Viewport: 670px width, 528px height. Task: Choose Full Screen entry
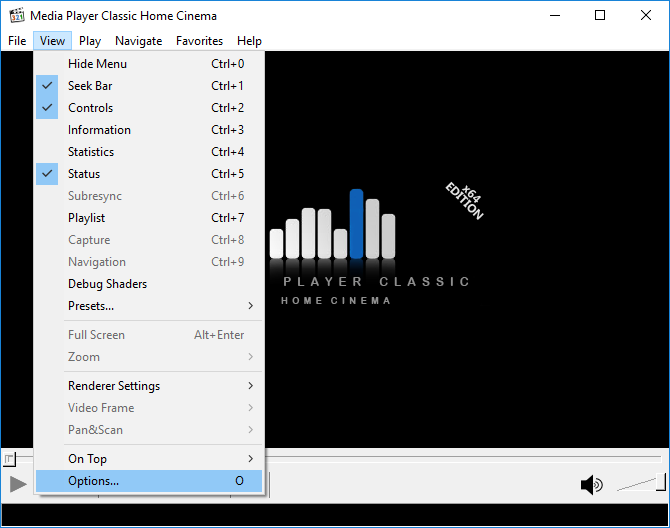point(149,335)
